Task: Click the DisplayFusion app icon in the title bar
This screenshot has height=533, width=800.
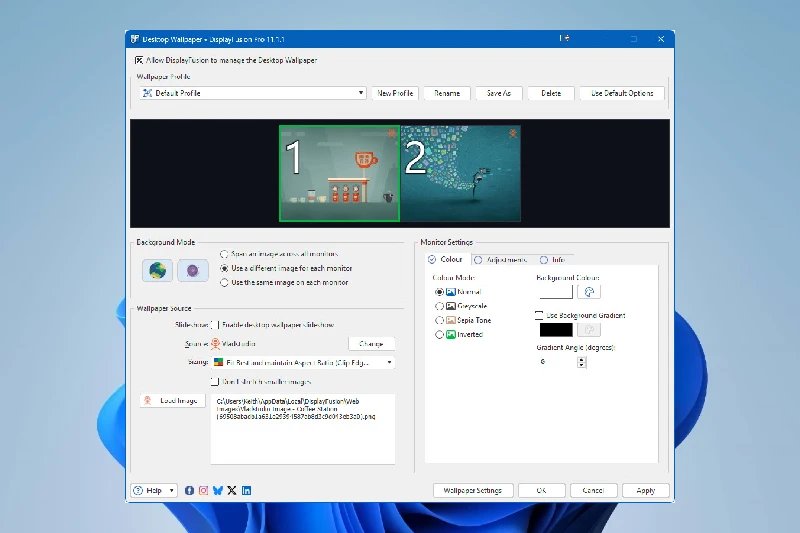Action: (x=135, y=39)
